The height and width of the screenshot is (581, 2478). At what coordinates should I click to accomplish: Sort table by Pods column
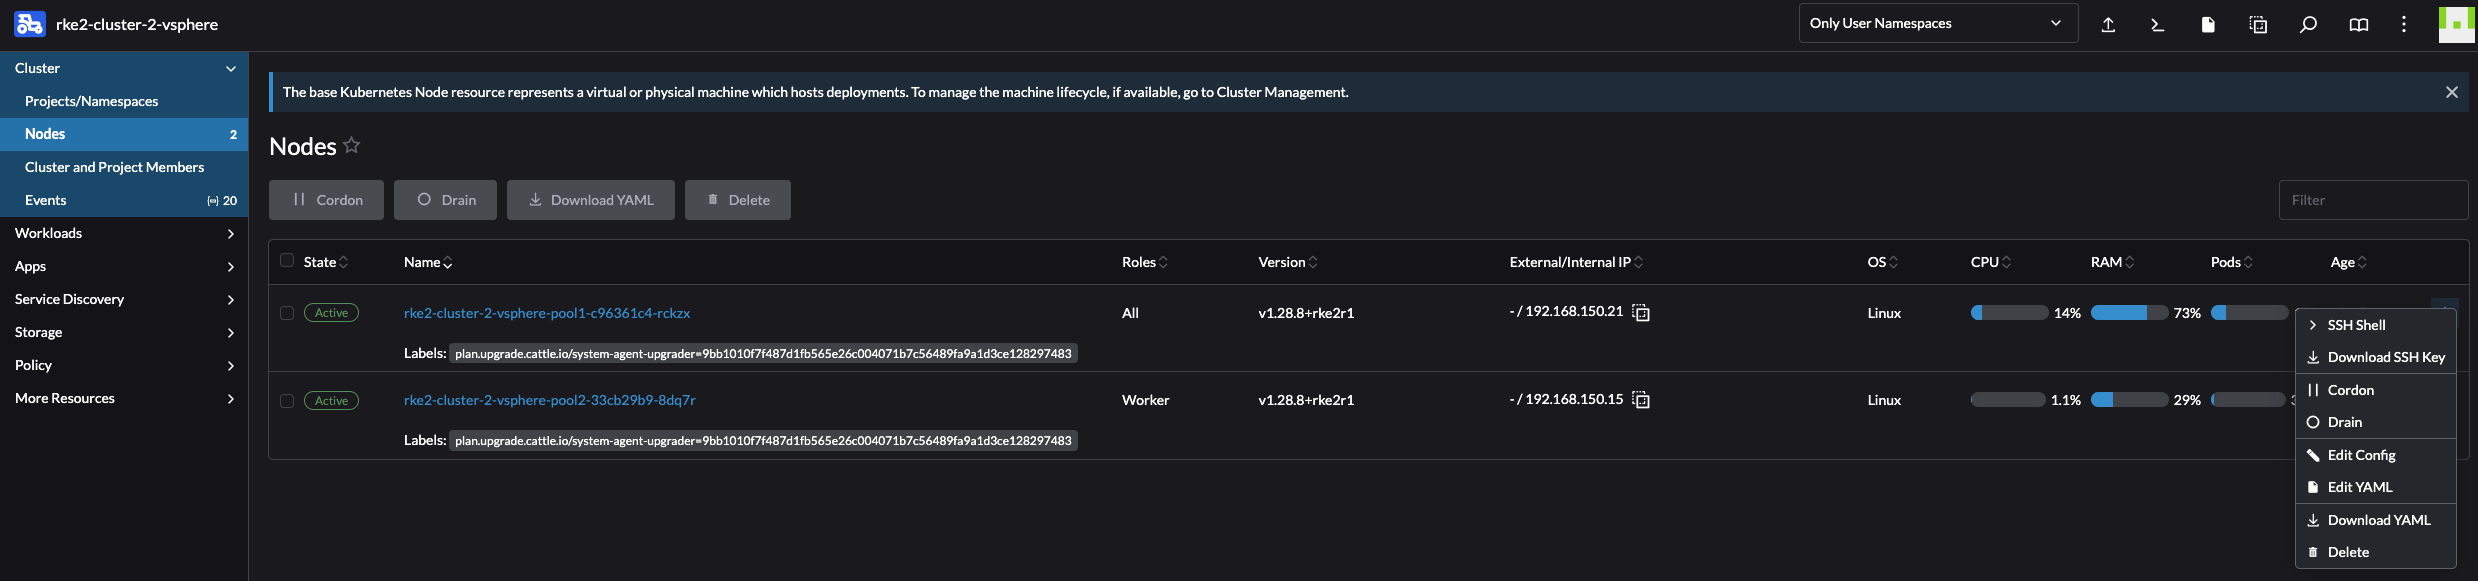pos(2232,262)
